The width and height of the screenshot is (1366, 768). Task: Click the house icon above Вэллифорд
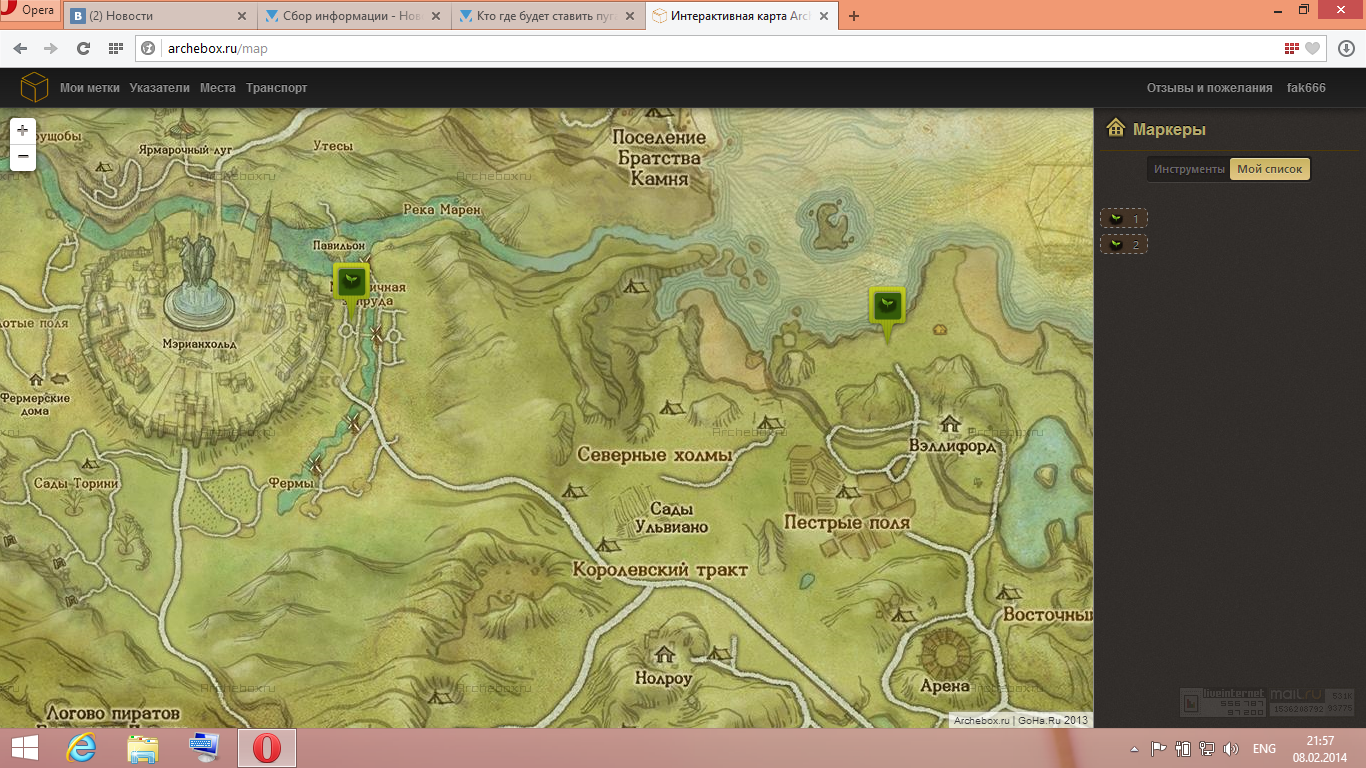coord(949,423)
